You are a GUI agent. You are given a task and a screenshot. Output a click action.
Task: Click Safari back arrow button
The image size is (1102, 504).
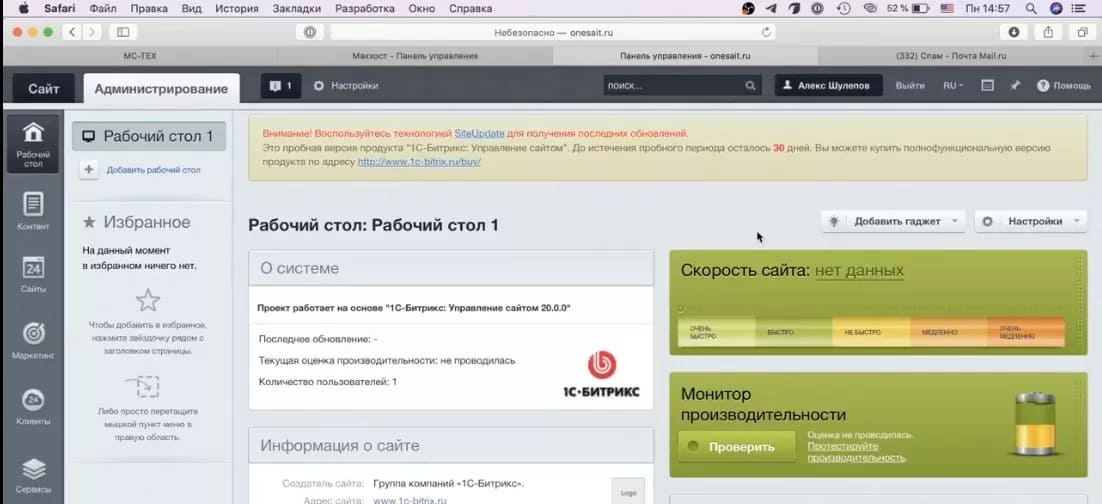tap(72, 32)
